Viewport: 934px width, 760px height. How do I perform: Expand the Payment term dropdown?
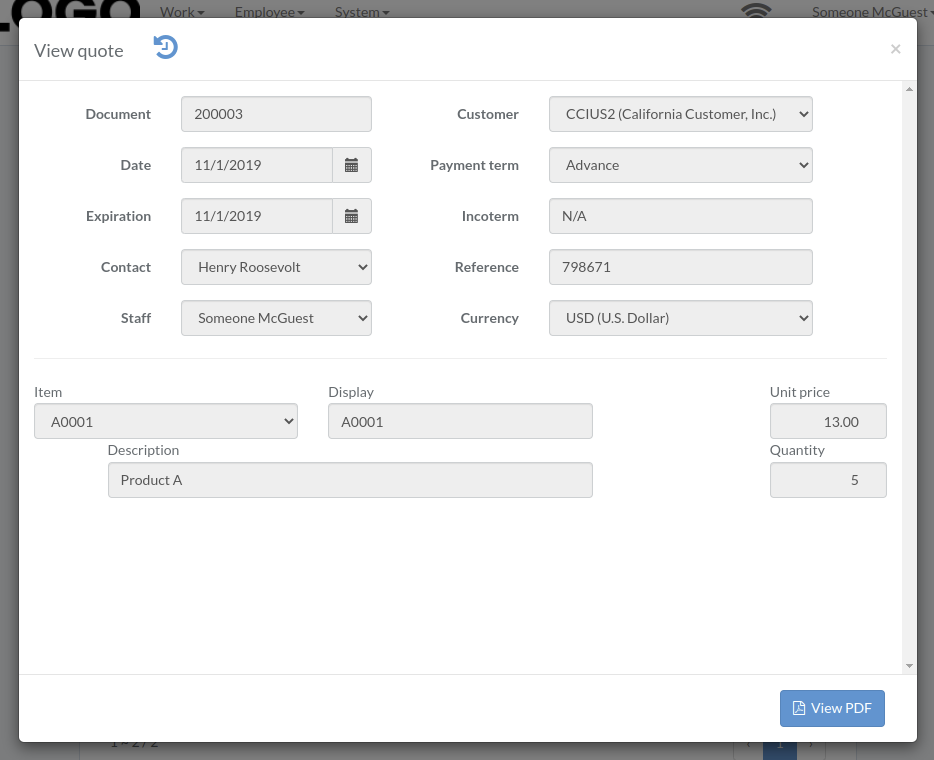680,165
